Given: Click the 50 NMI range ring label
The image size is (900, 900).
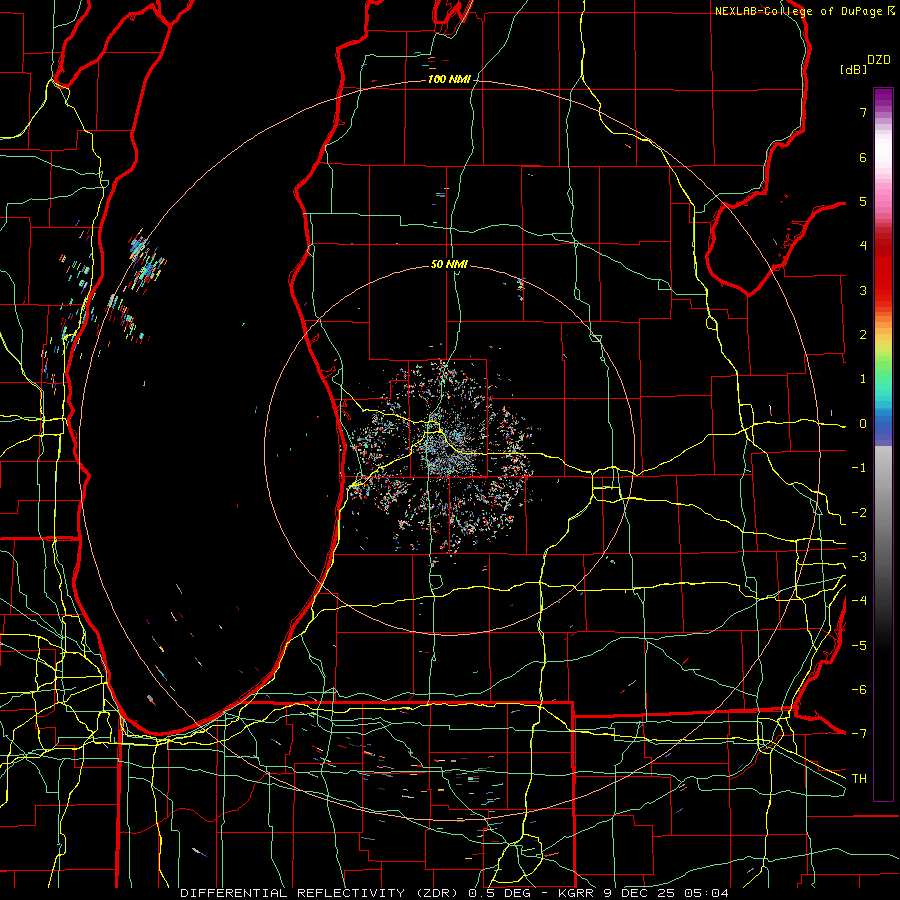Looking at the screenshot, I should [449, 264].
